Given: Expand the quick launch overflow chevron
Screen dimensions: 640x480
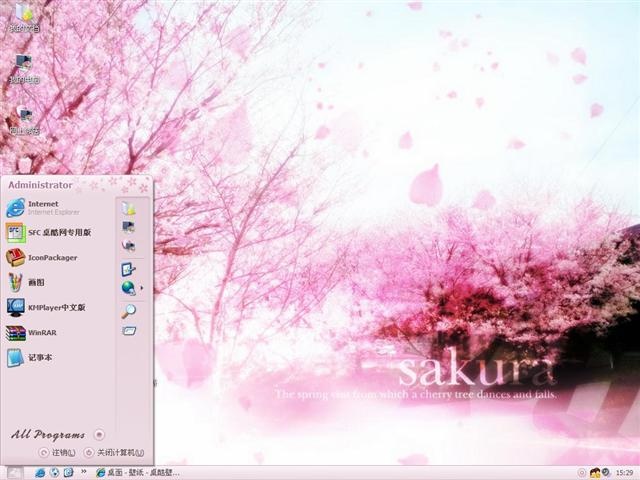Looking at the screenshot, I should pyautogui.click(x=84, y=472).
